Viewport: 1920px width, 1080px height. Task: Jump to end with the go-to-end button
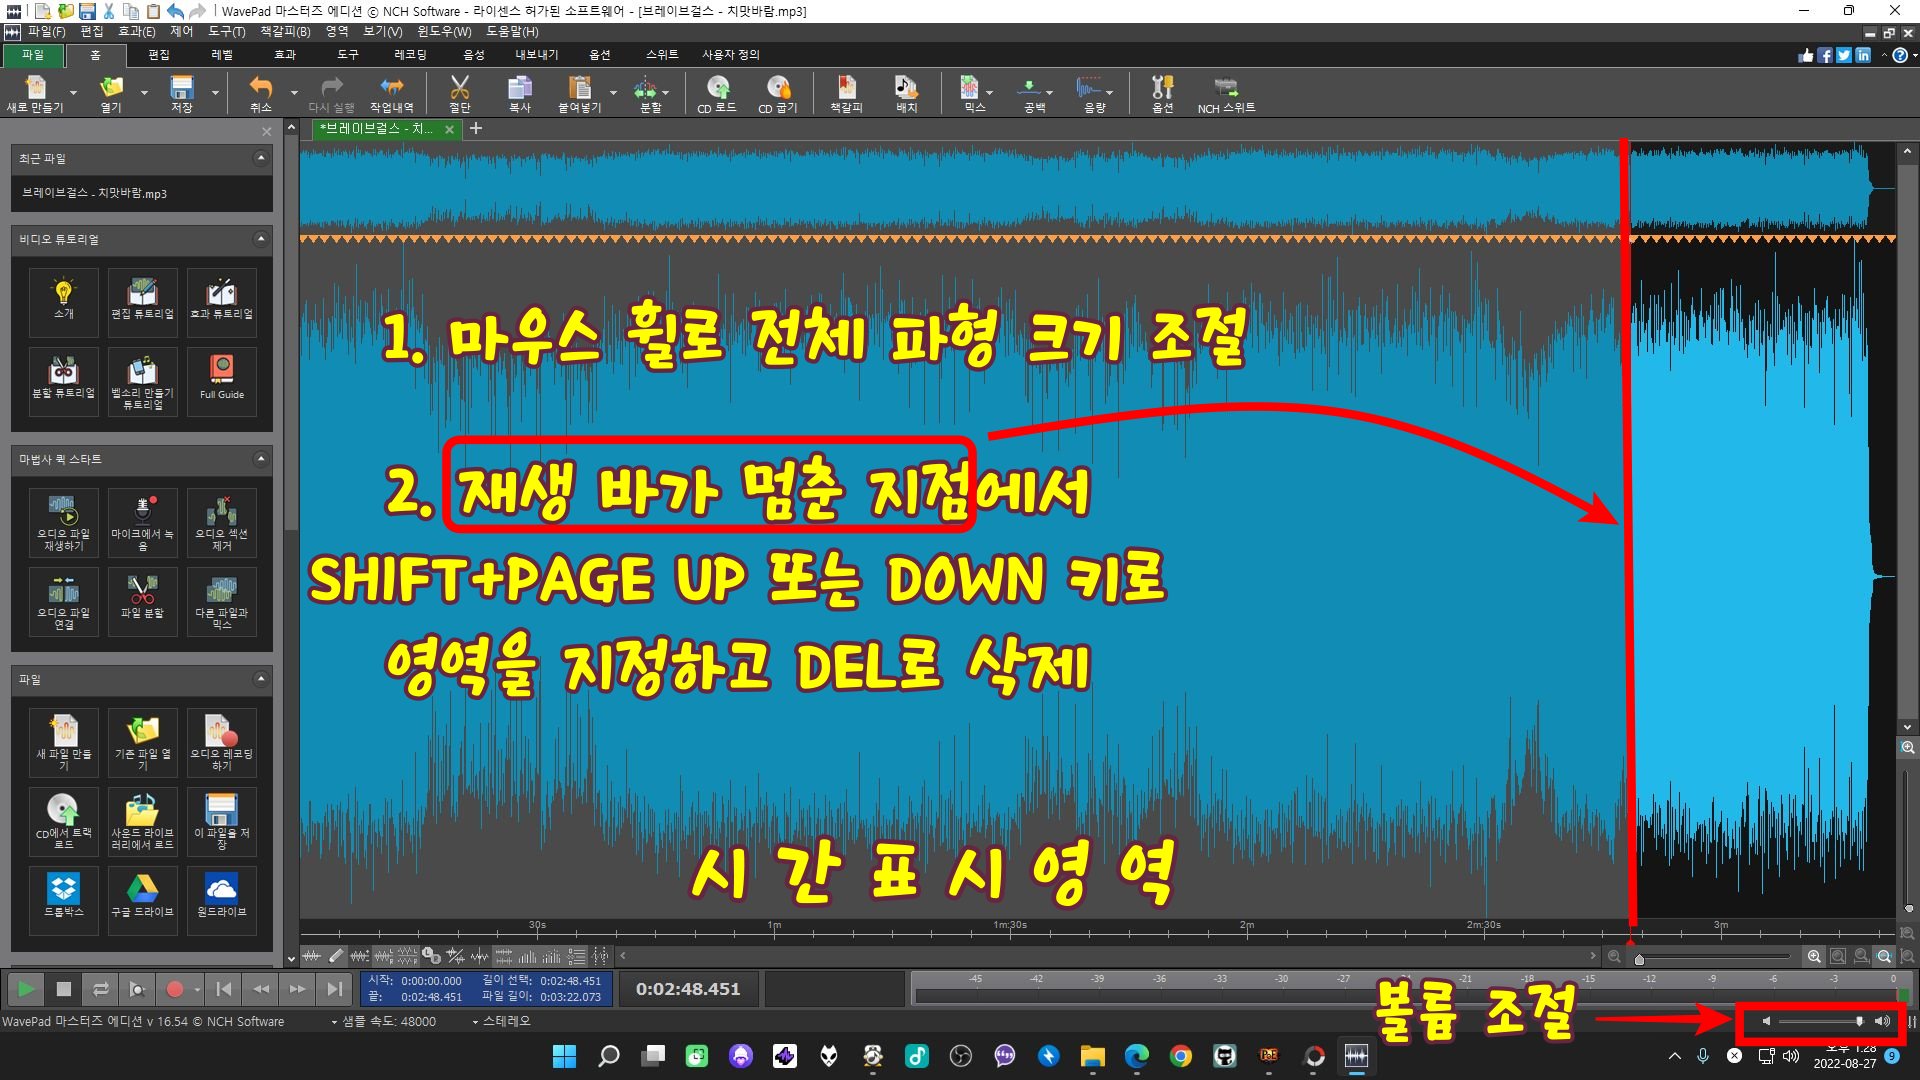click(x=335, y=989)
